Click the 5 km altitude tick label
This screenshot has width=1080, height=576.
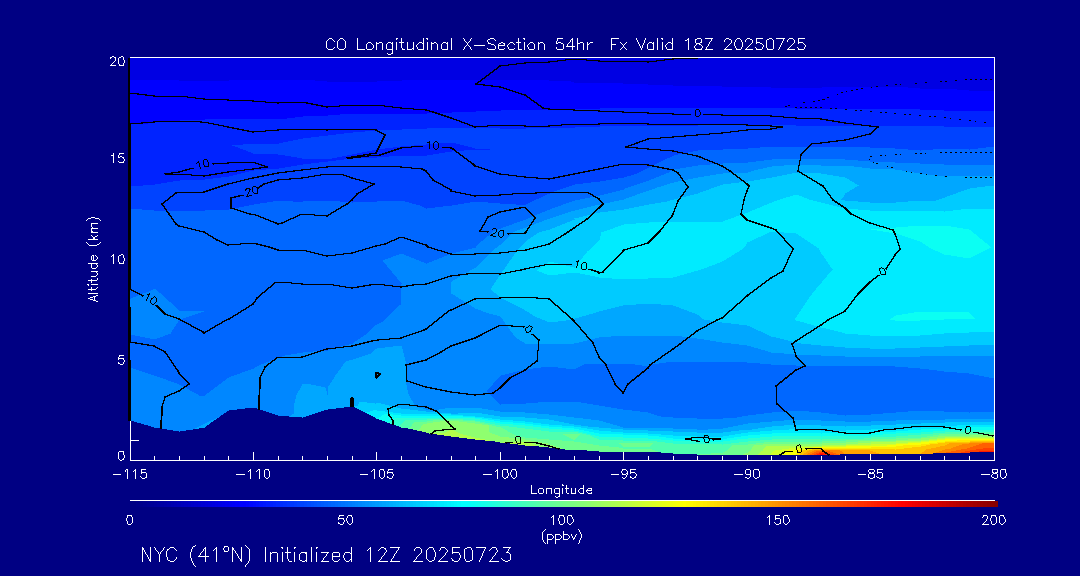pos(121,358)
